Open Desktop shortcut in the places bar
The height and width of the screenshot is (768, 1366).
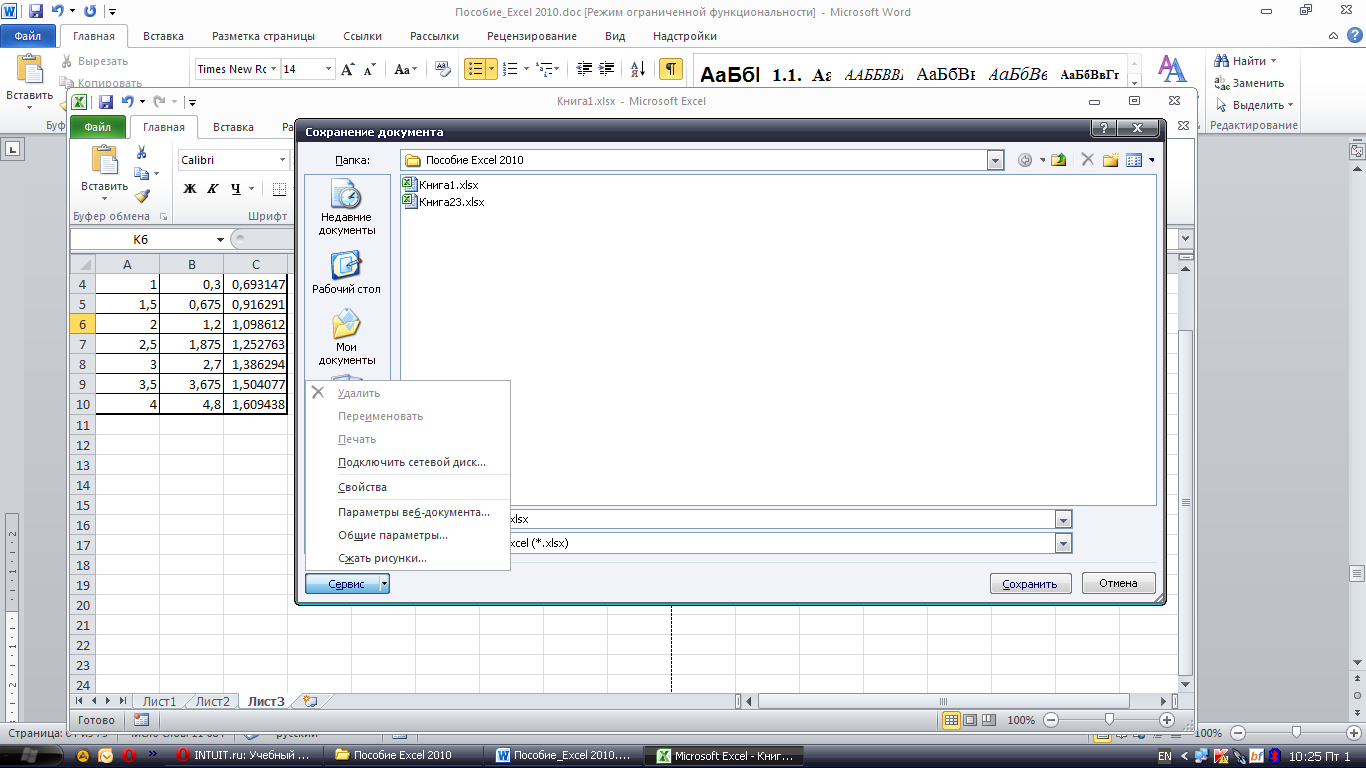point(347,272)
